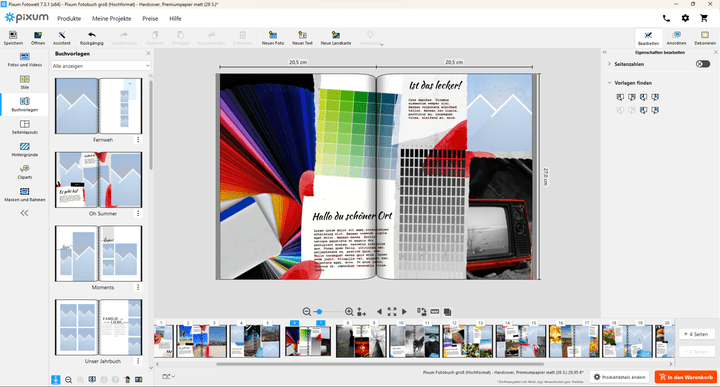The image size is (720, 387).
Task: Go to previous page spread
Action: click(379, 312)
